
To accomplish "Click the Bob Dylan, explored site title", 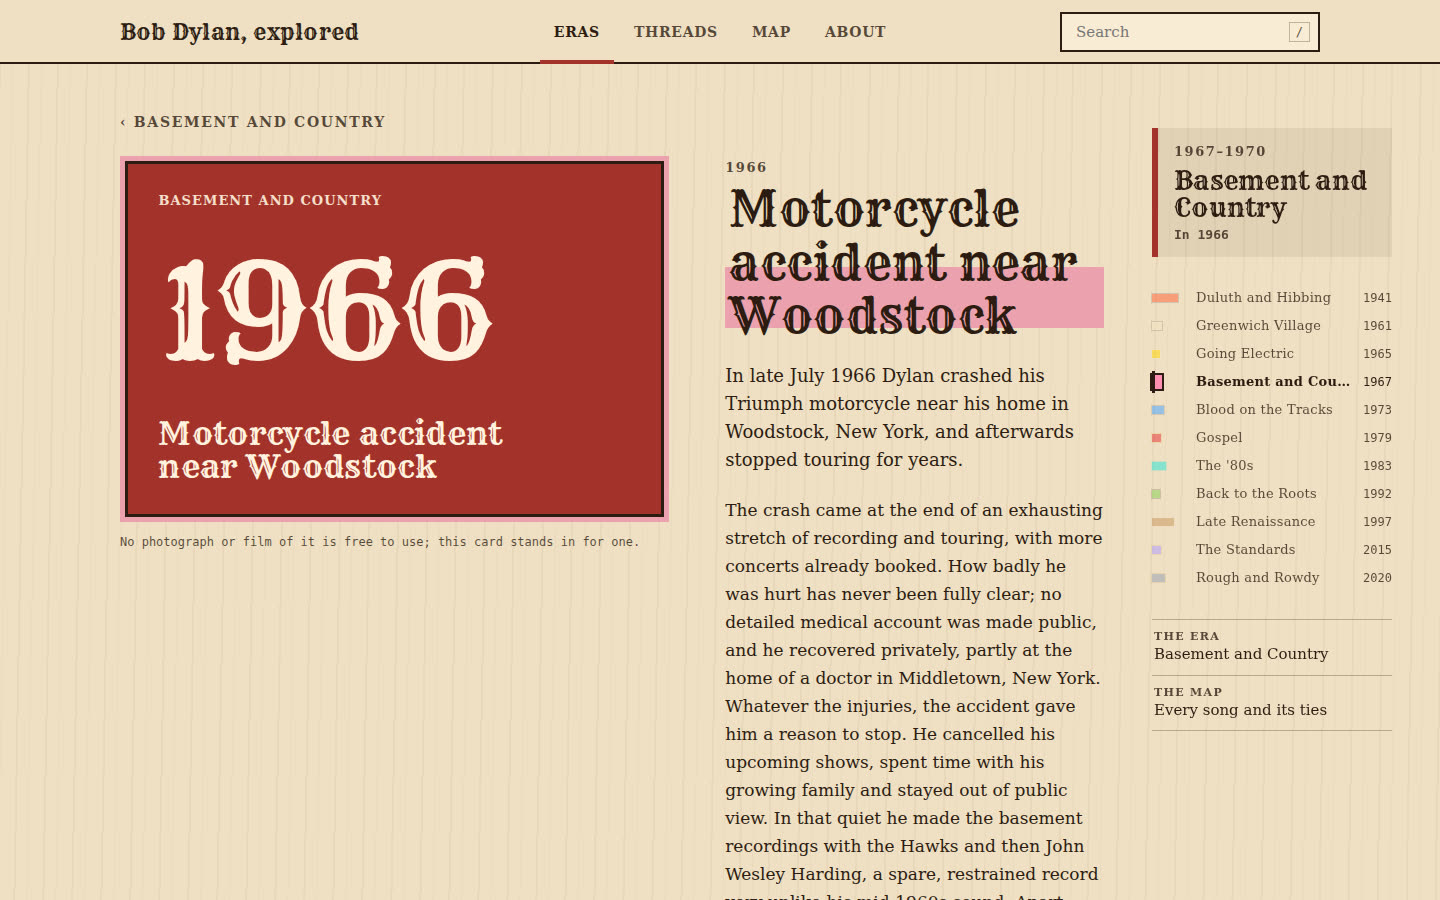I will [x=239, y=32].
